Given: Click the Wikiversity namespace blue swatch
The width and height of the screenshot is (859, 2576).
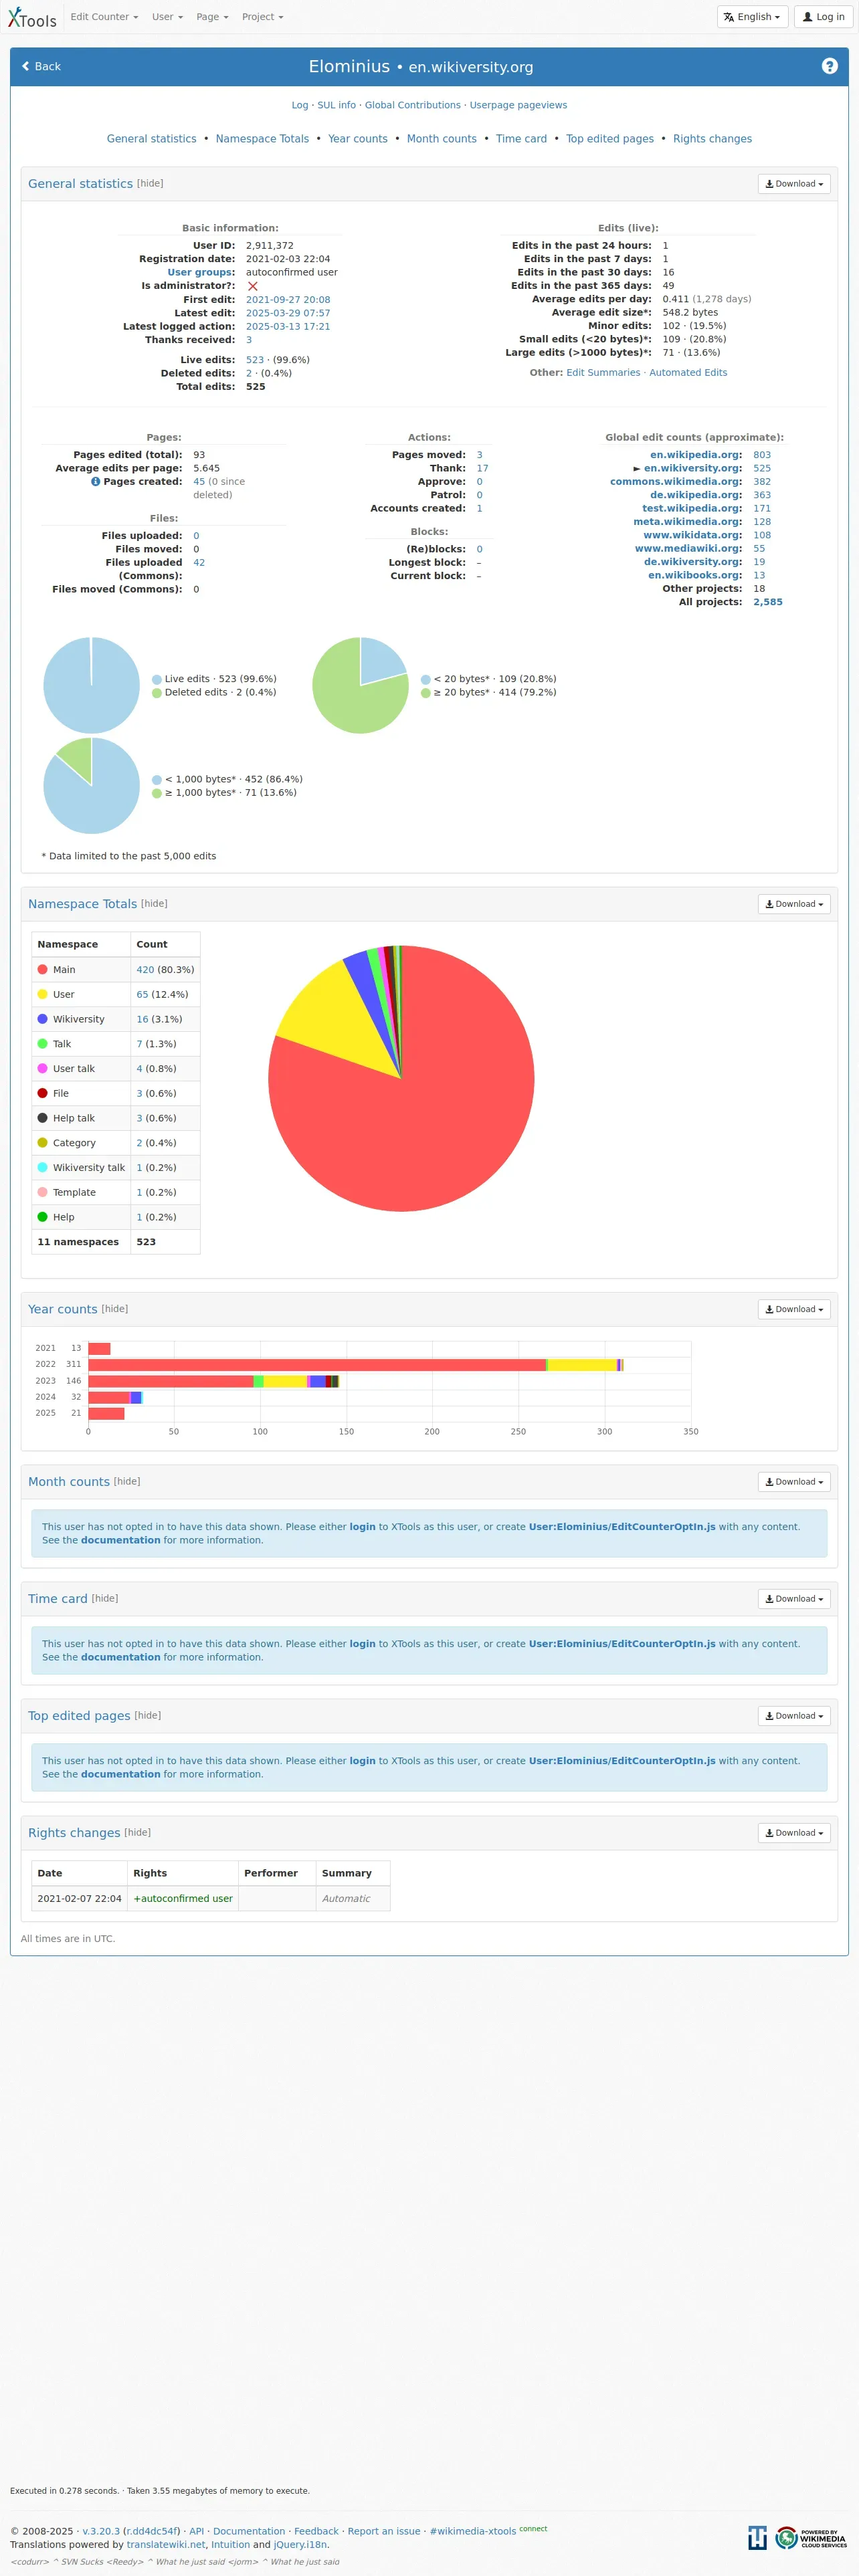Looking at the screenshot, I should tap(42, 1019).
